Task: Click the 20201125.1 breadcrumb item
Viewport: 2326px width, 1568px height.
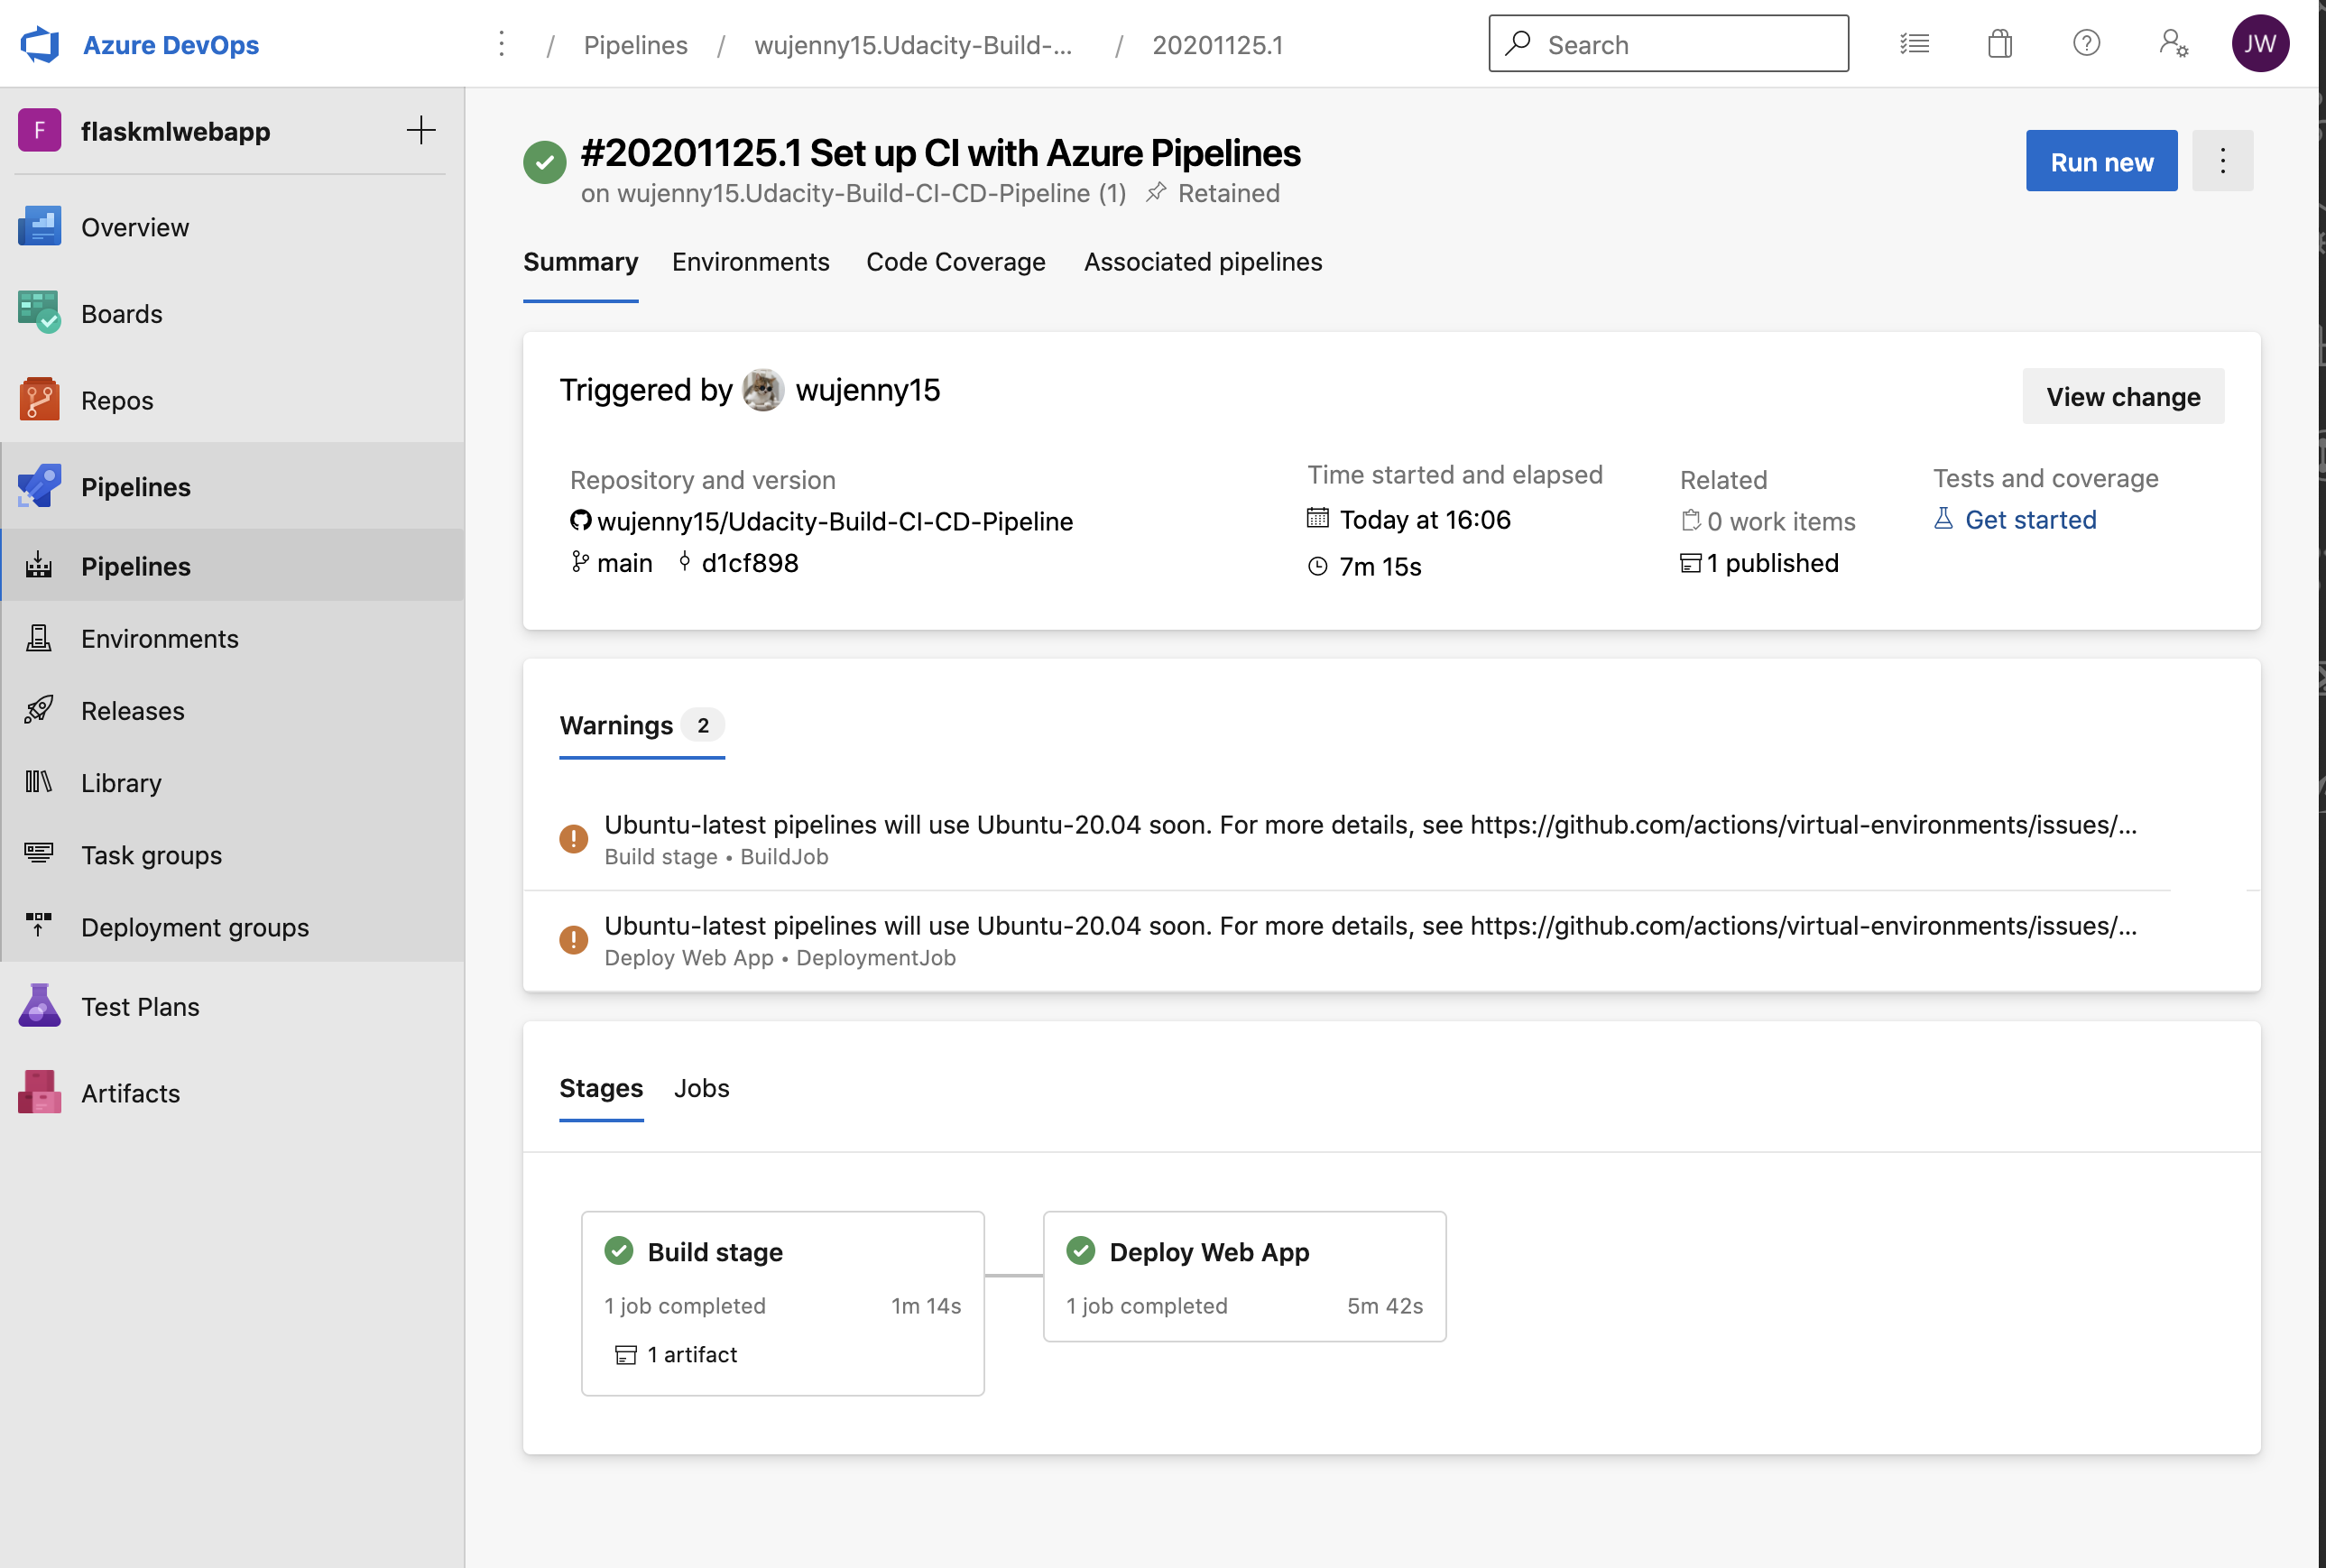Action: tap(1217, 45)
